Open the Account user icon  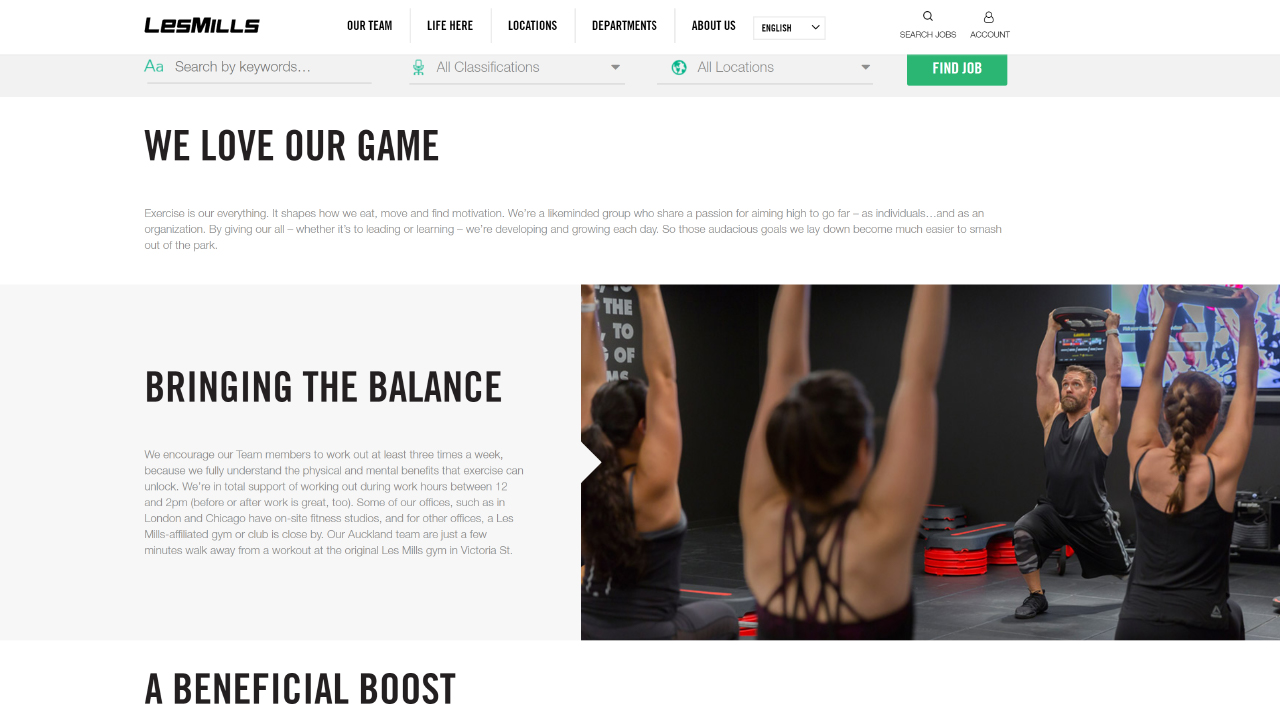[989, 17]
